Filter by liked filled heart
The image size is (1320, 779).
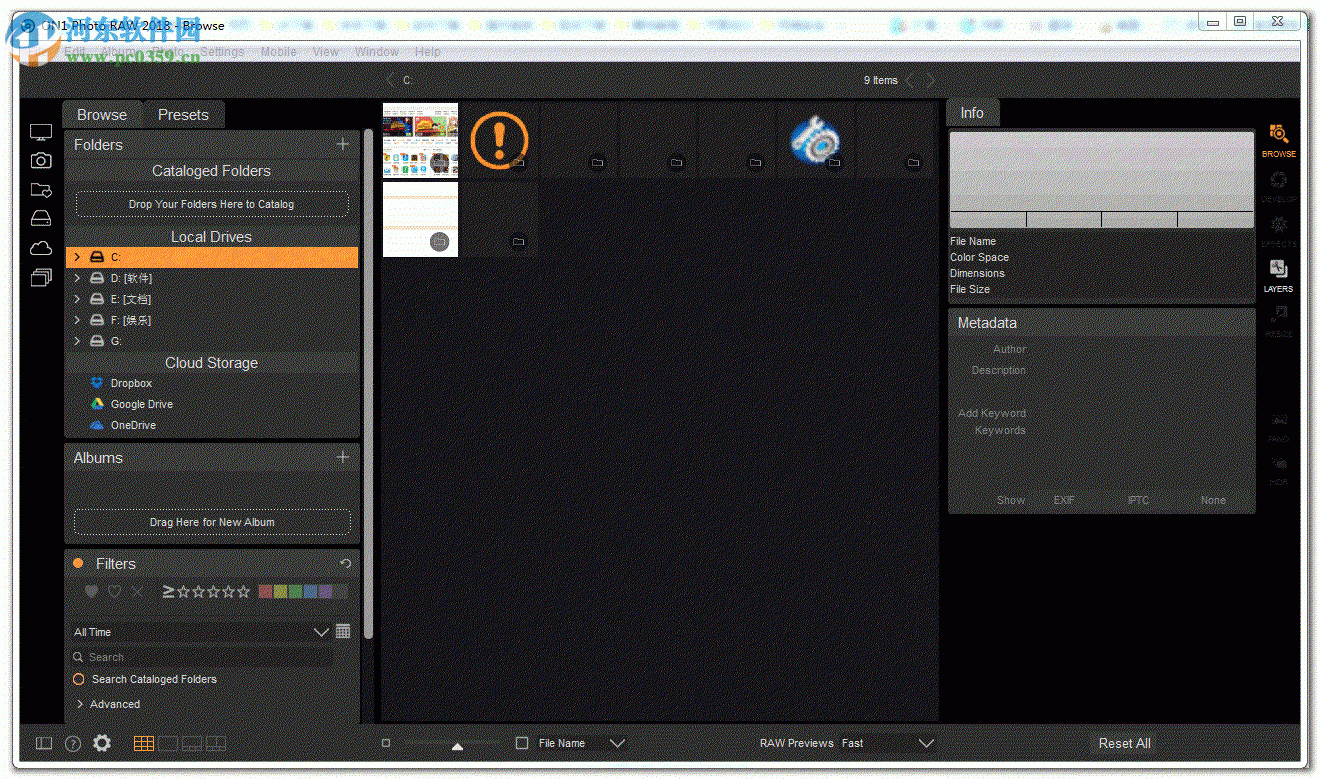[x=91, y=591]
